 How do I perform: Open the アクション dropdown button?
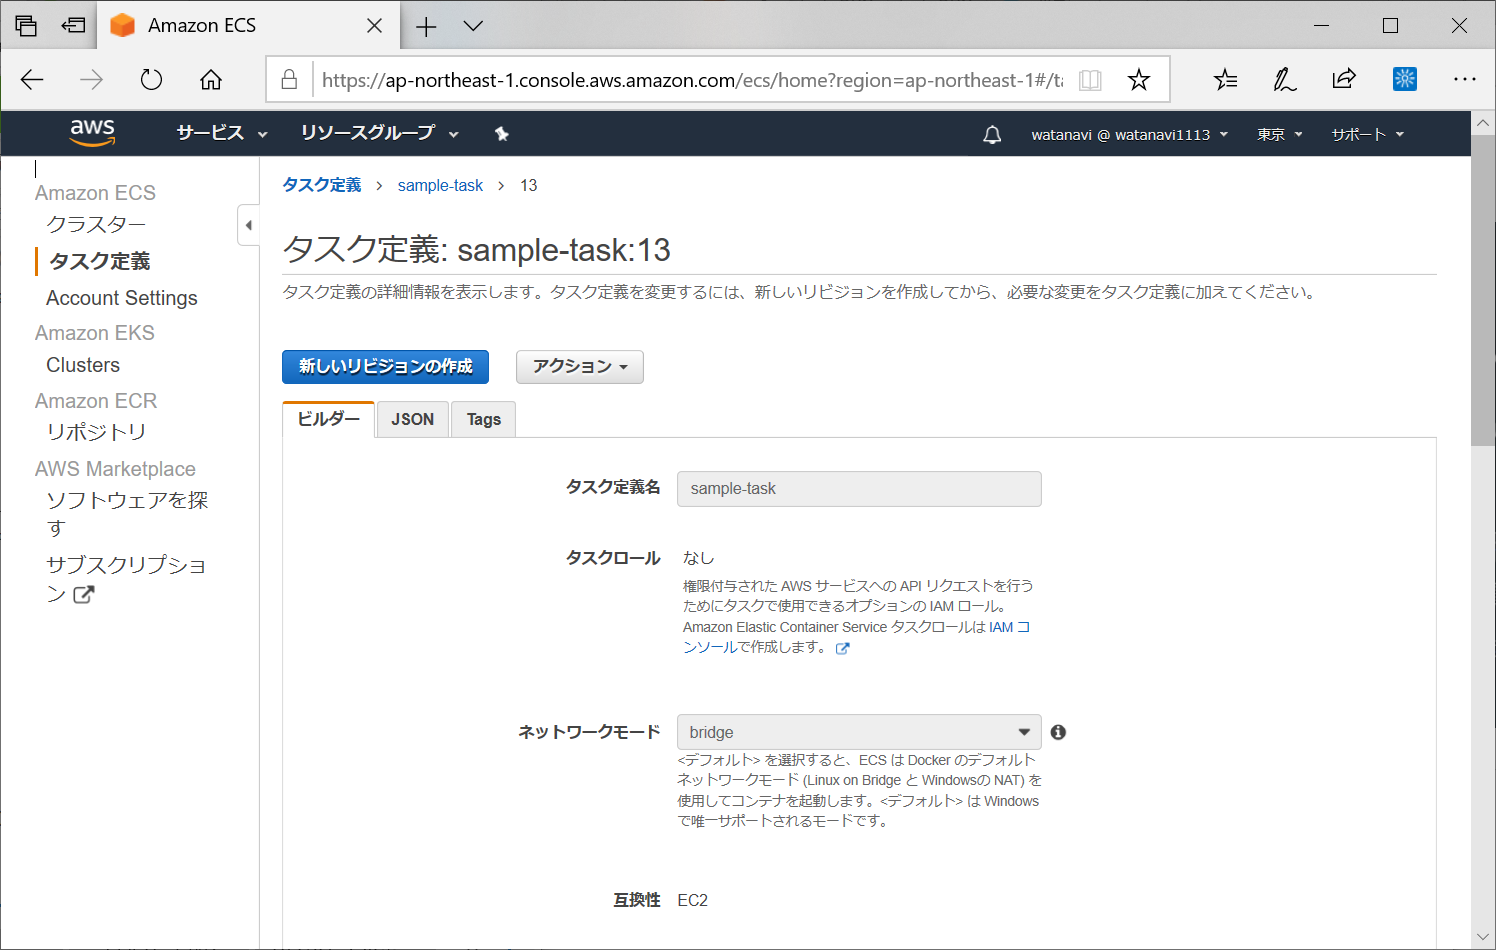[x=580, y=367]
